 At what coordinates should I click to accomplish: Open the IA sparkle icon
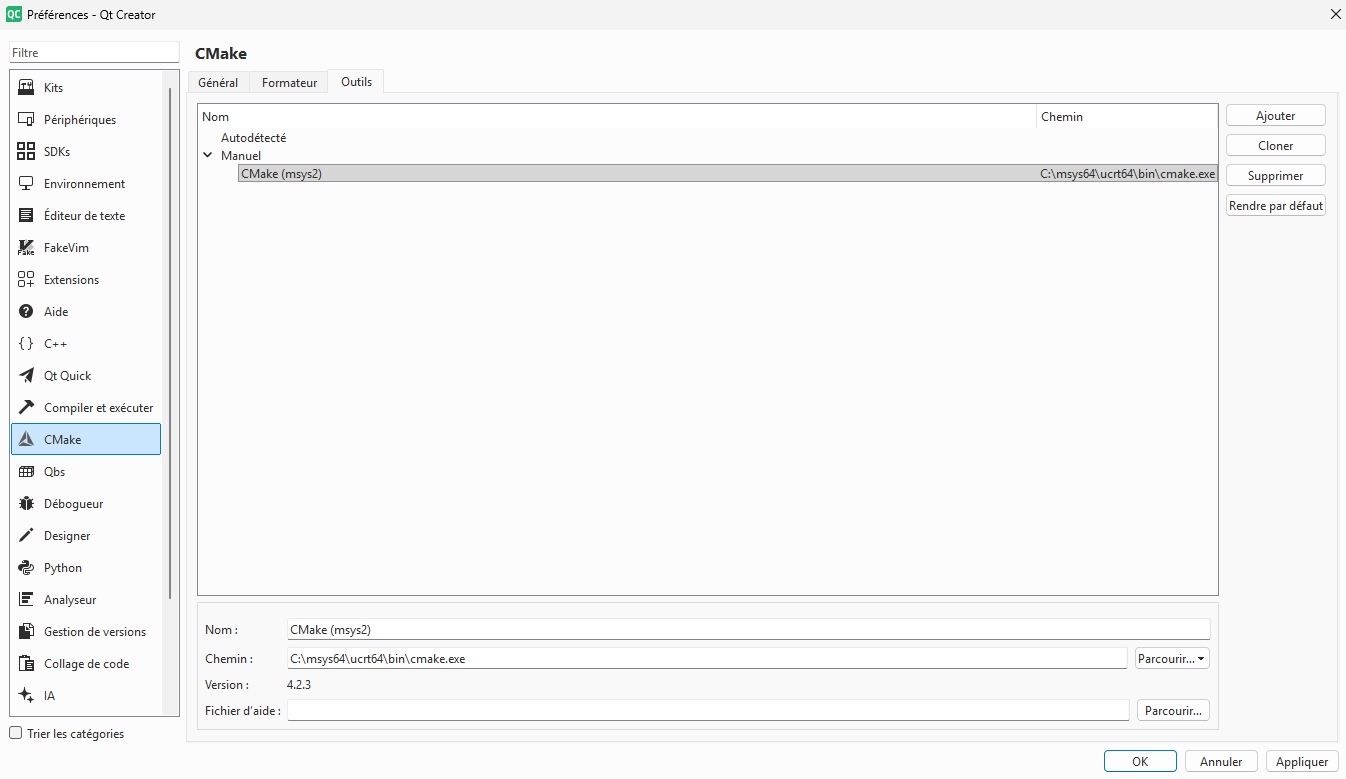click(x=27, y=696)
